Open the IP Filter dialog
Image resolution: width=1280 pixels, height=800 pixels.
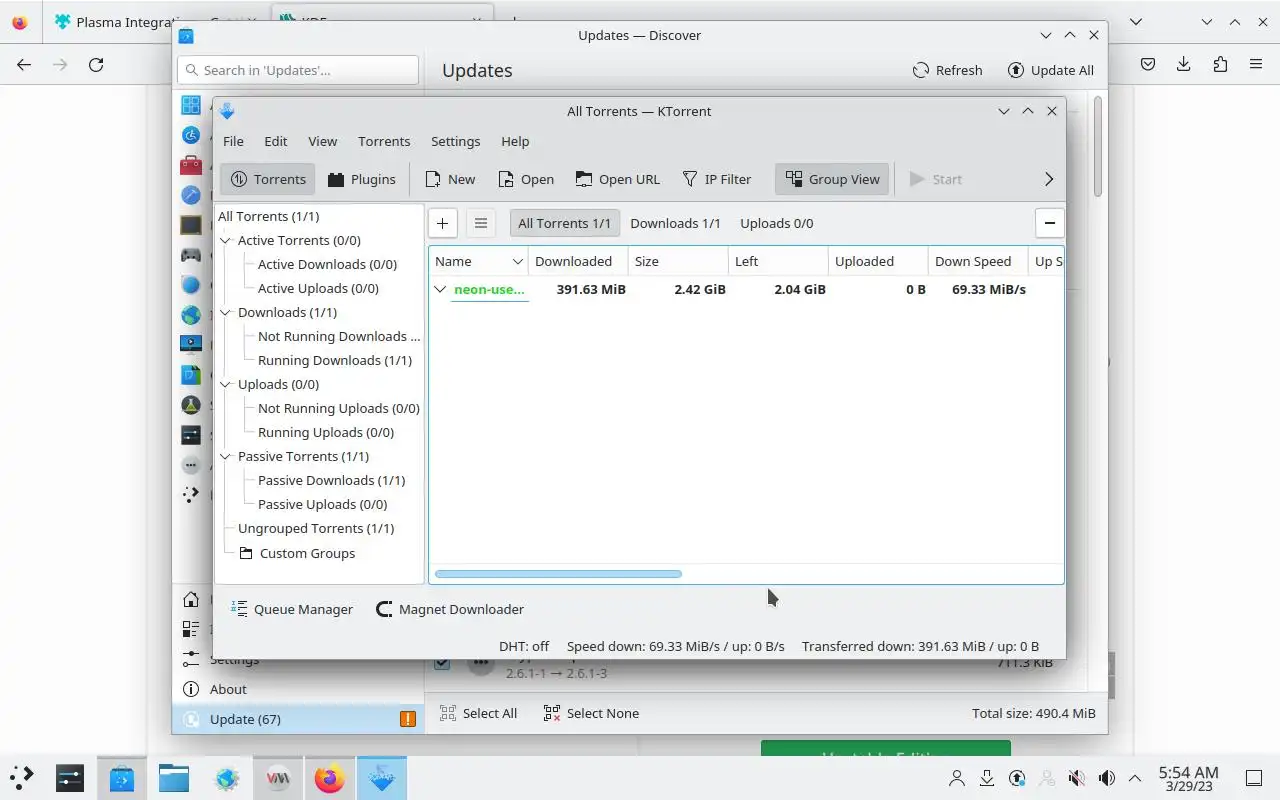(717, 179)
